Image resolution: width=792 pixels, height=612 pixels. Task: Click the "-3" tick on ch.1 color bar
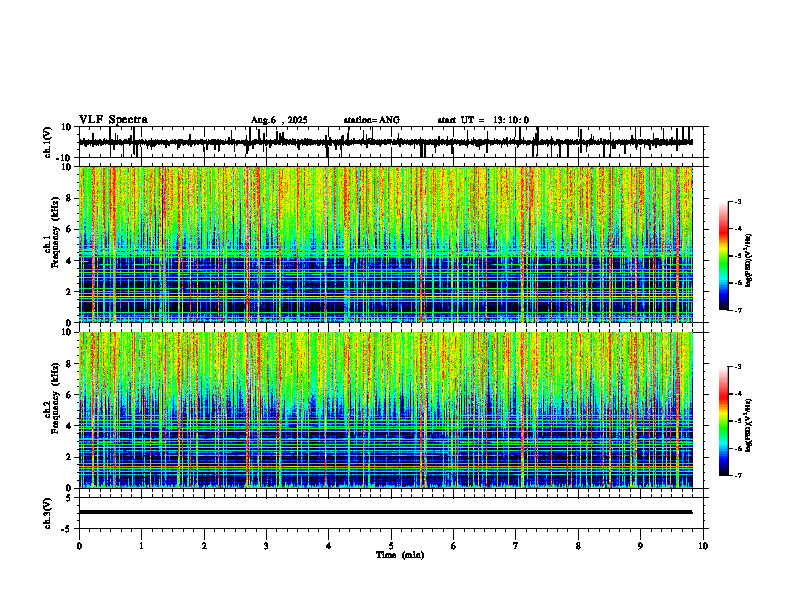pyautogui.click(x=738, y=201)
